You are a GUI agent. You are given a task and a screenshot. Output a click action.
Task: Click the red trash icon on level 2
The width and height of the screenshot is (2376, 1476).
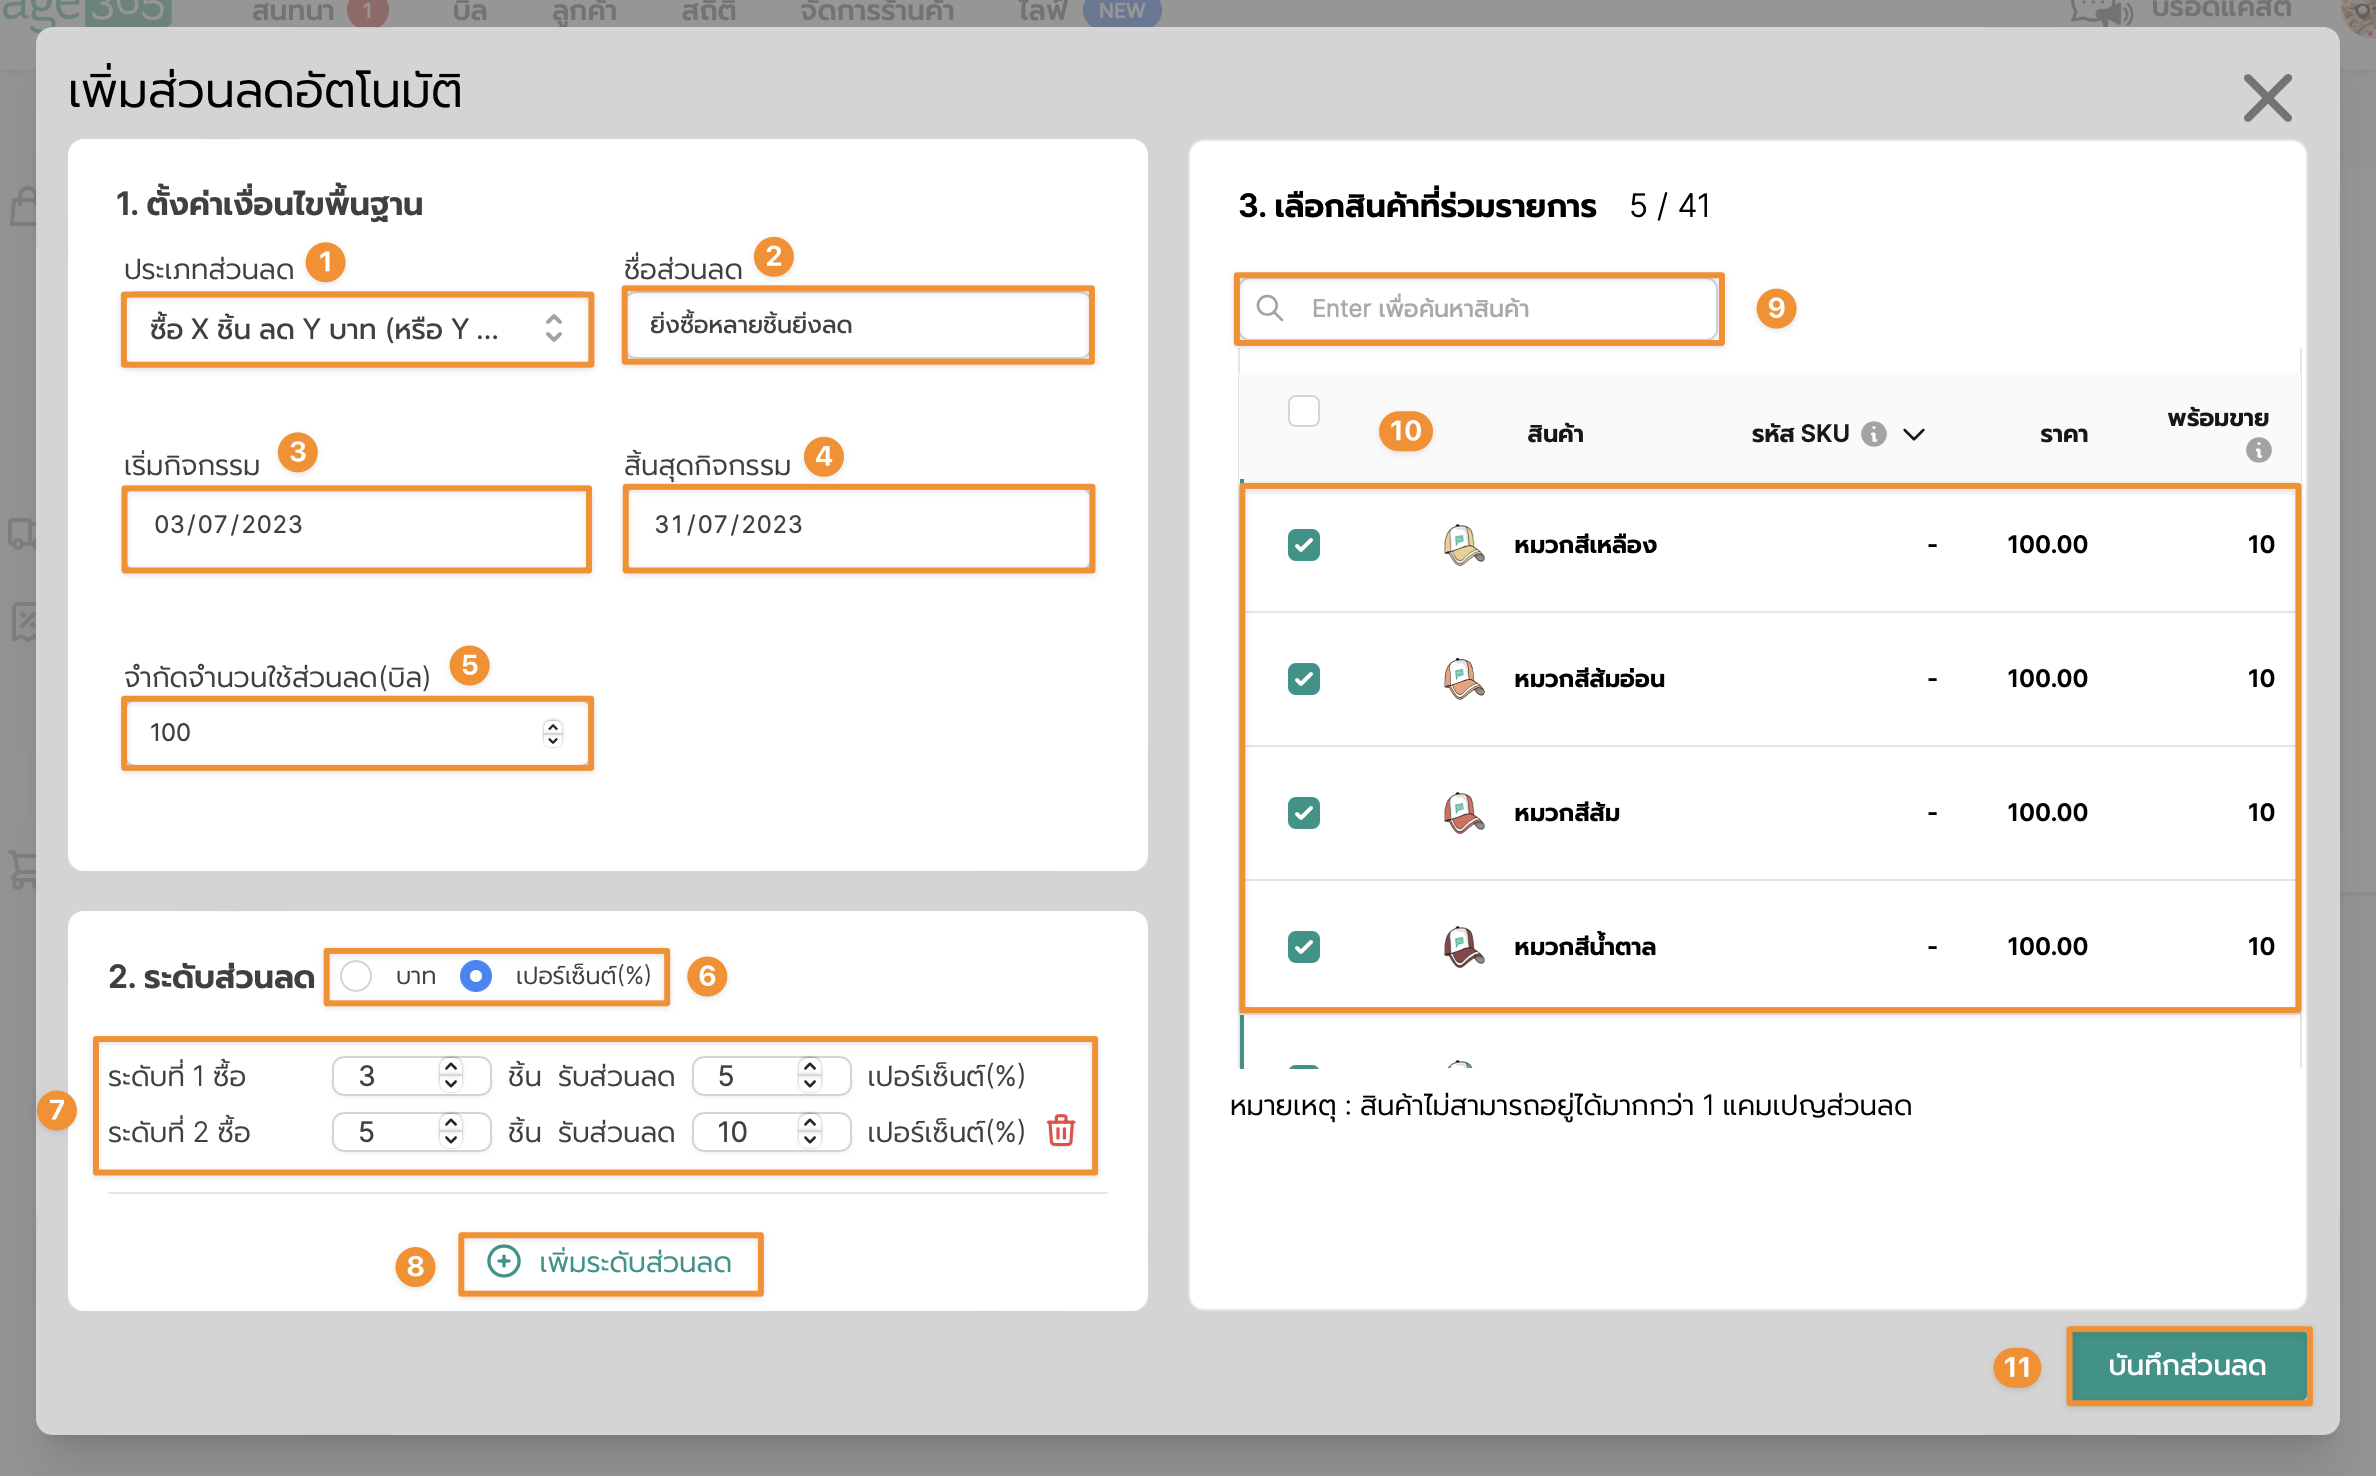pos(1060,1131)
